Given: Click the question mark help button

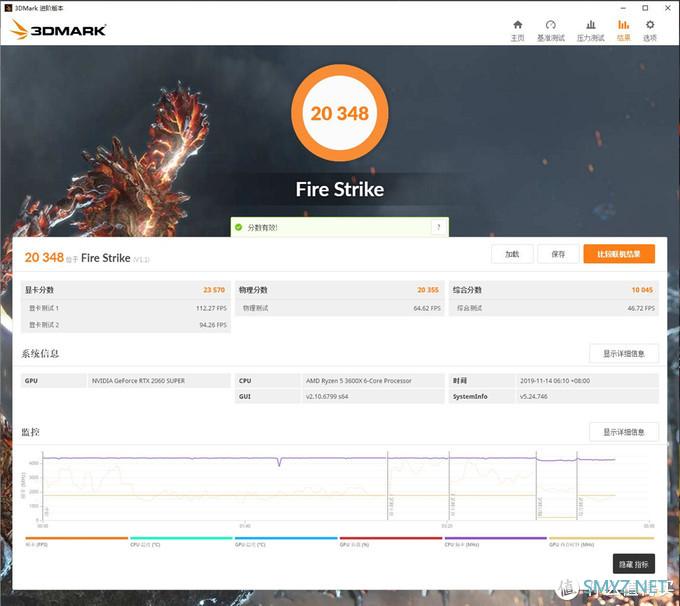Looking at the screenshot, I should pyautogui.click(x=438, y=227).
